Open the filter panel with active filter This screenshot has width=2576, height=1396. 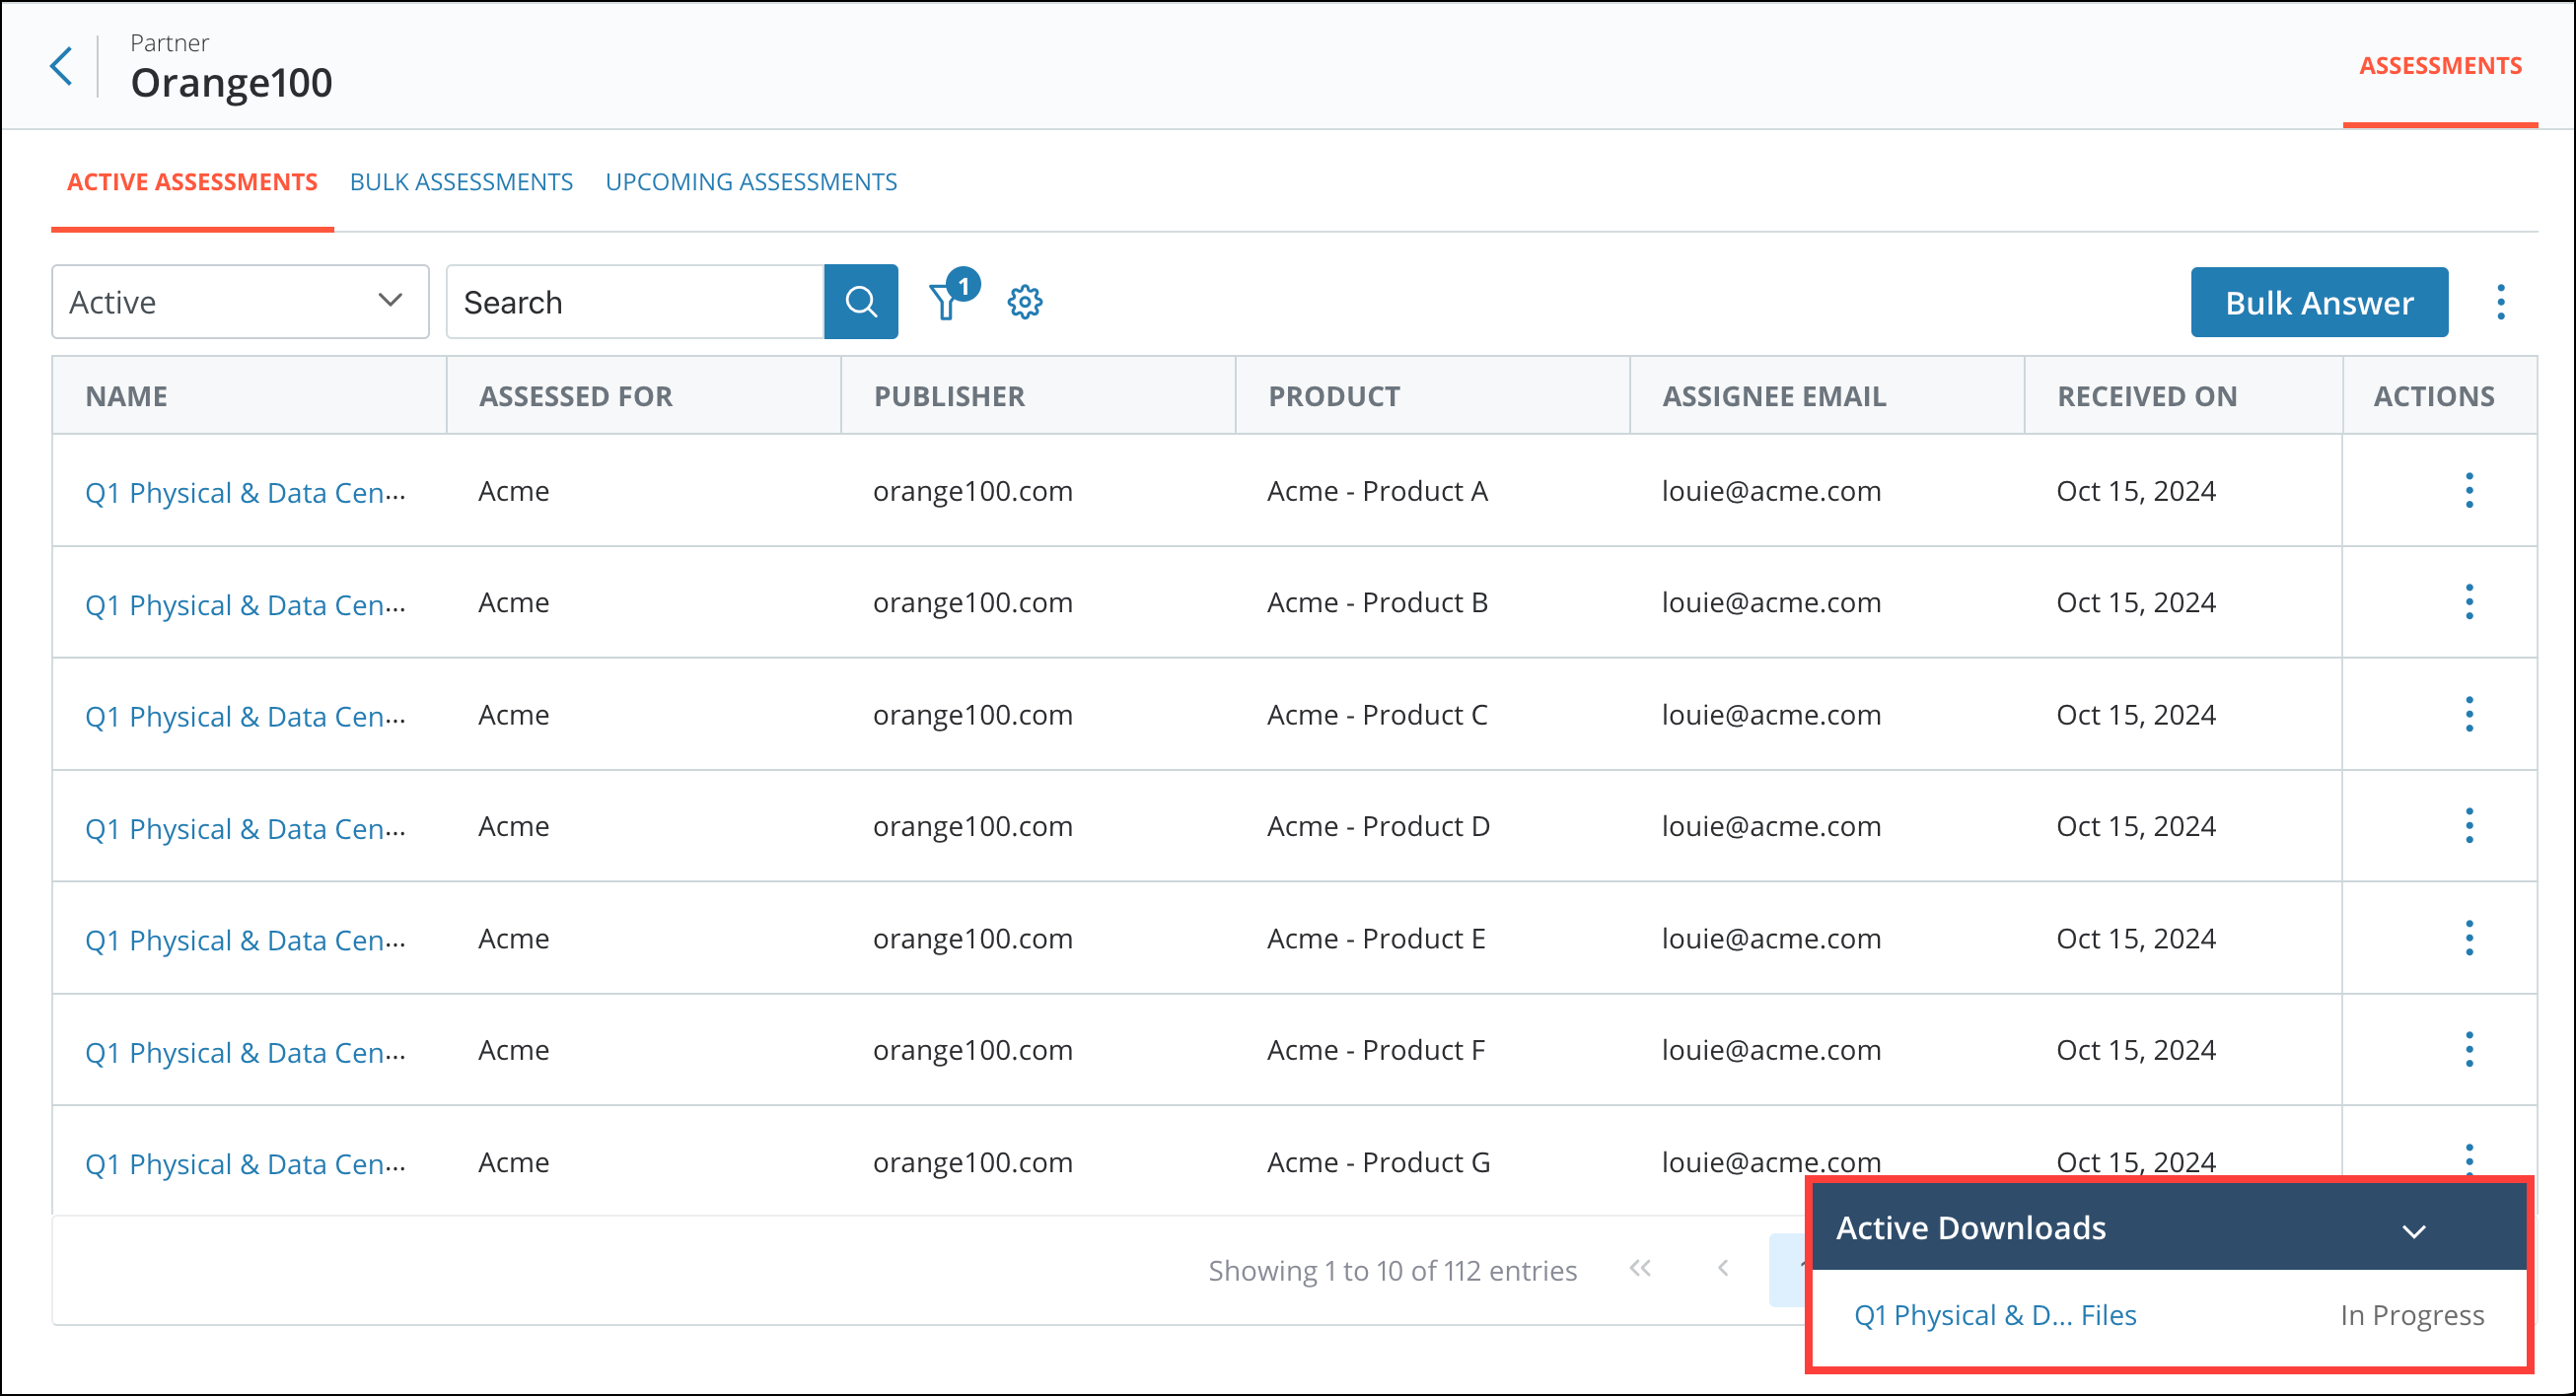(945, 301)
